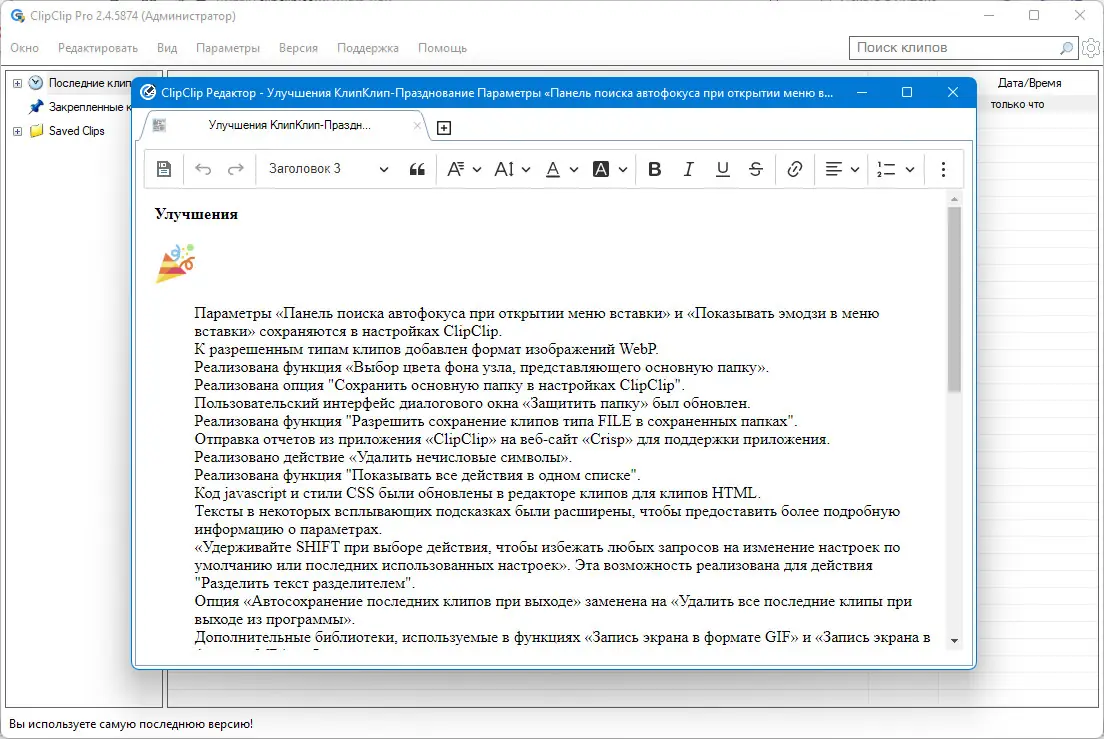The height and width of the screenshot is (739, 1104).
Task: Open the Помощь menu
Action: pos(442,48)
